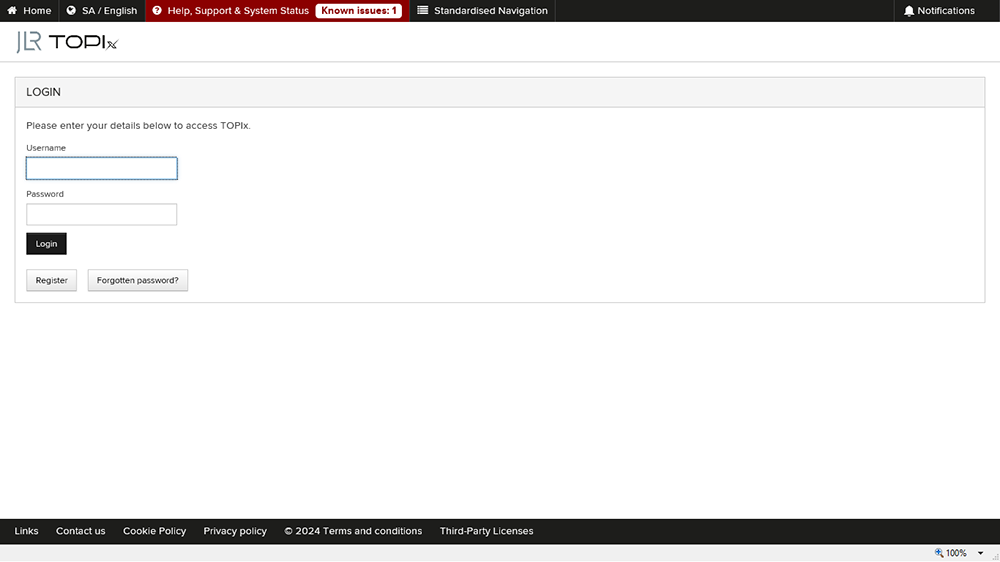This screenshot has height=562, width=1000.
Task: Click the Register button
Action: pyautogui.click(x=52, y=280)
